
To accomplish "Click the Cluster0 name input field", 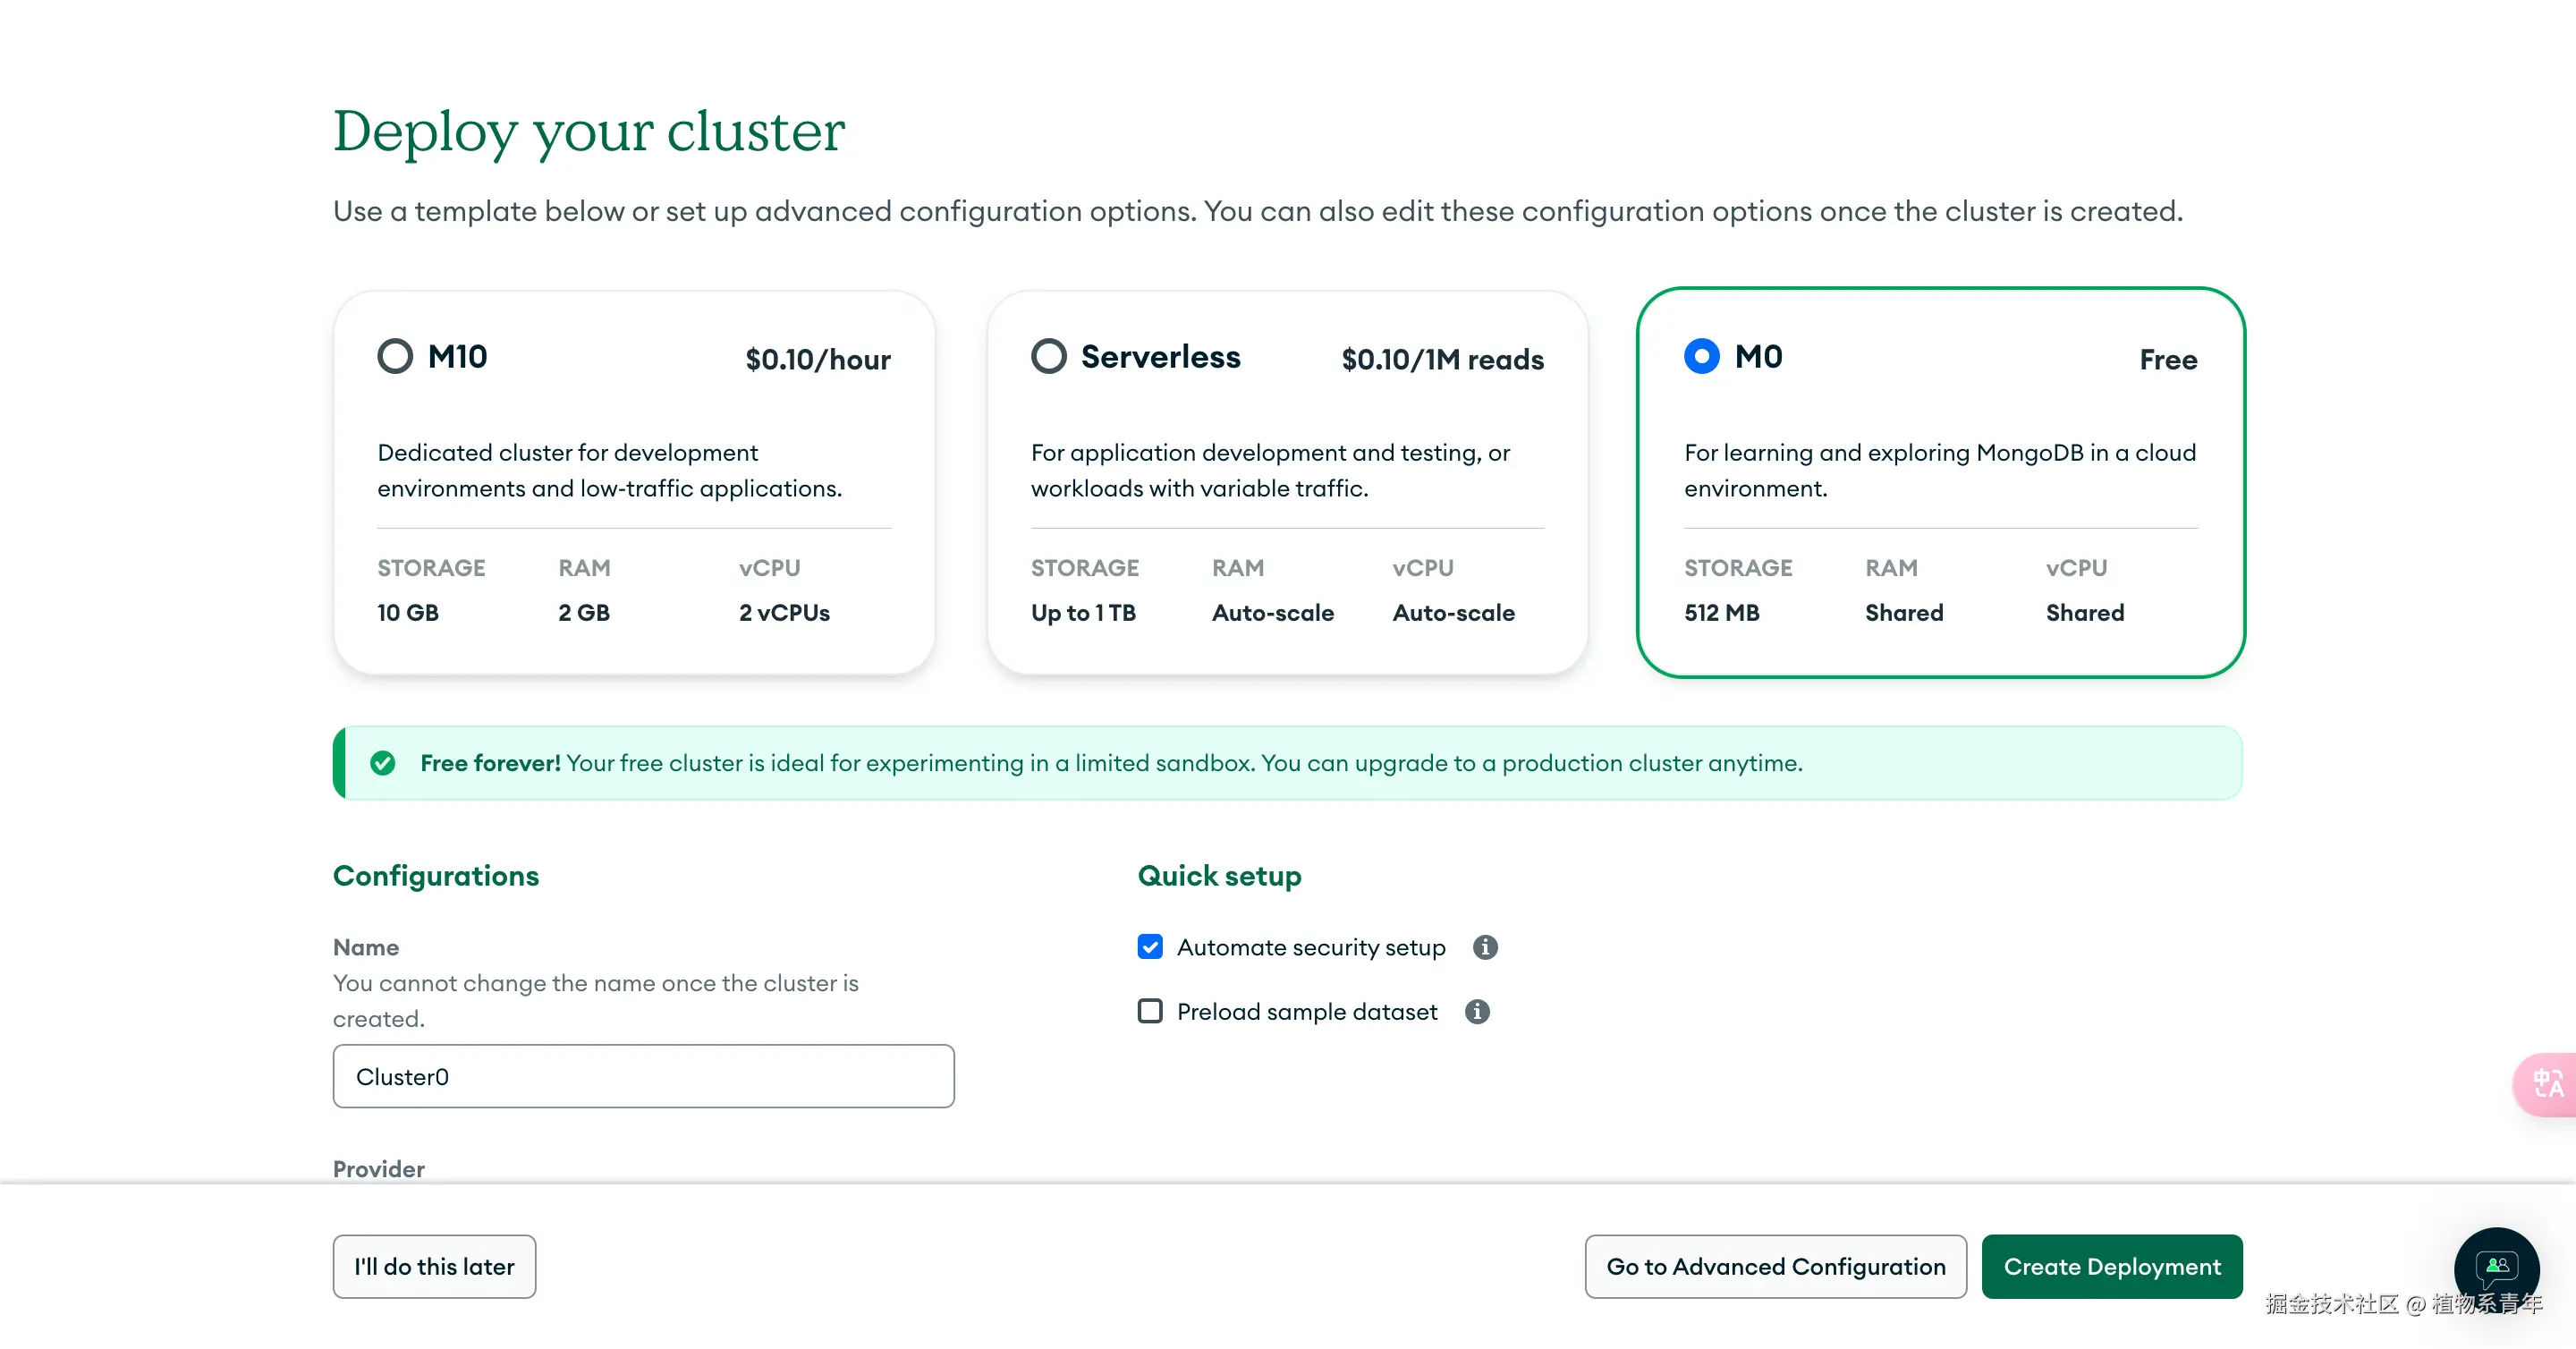I will [643, 1076].
